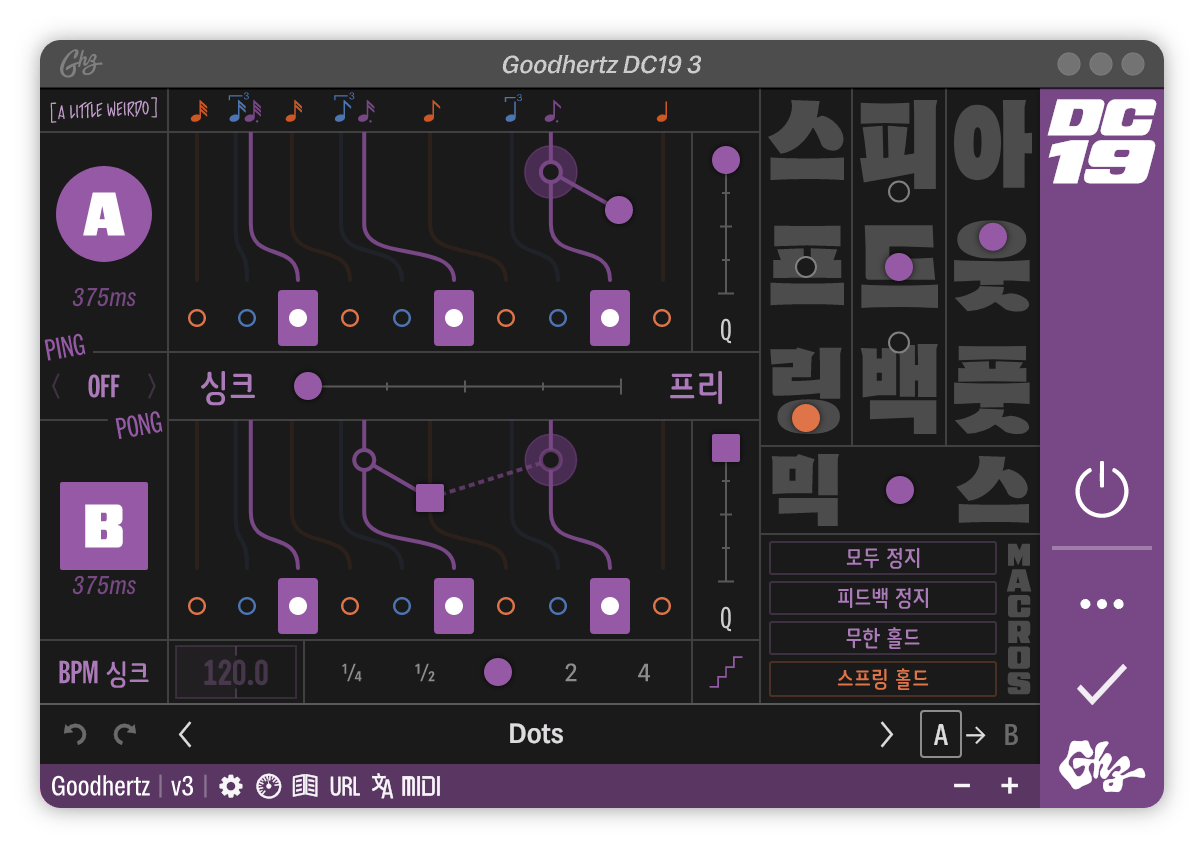
Task: Copy settings from A to B via arrow
Action: 974,734
